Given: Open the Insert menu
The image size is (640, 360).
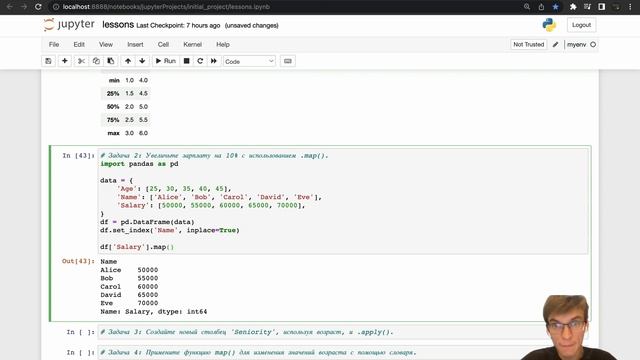Looking at the screenshot, I should (135, 44).
